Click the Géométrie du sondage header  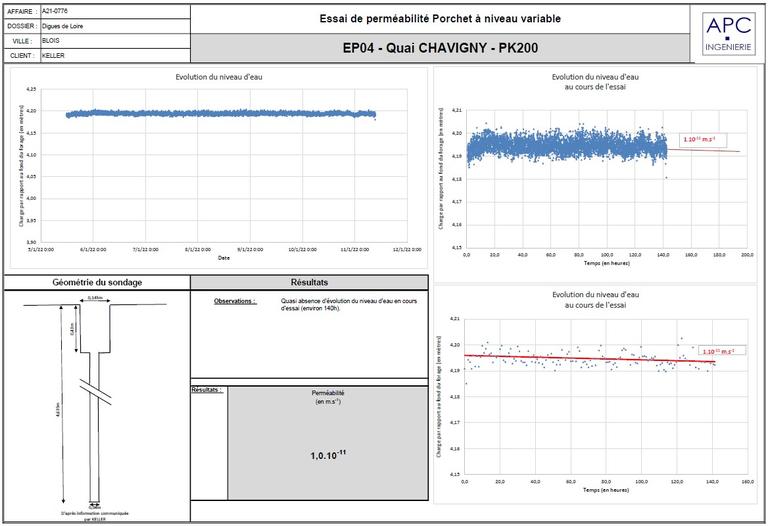click(x=97, y=282)
